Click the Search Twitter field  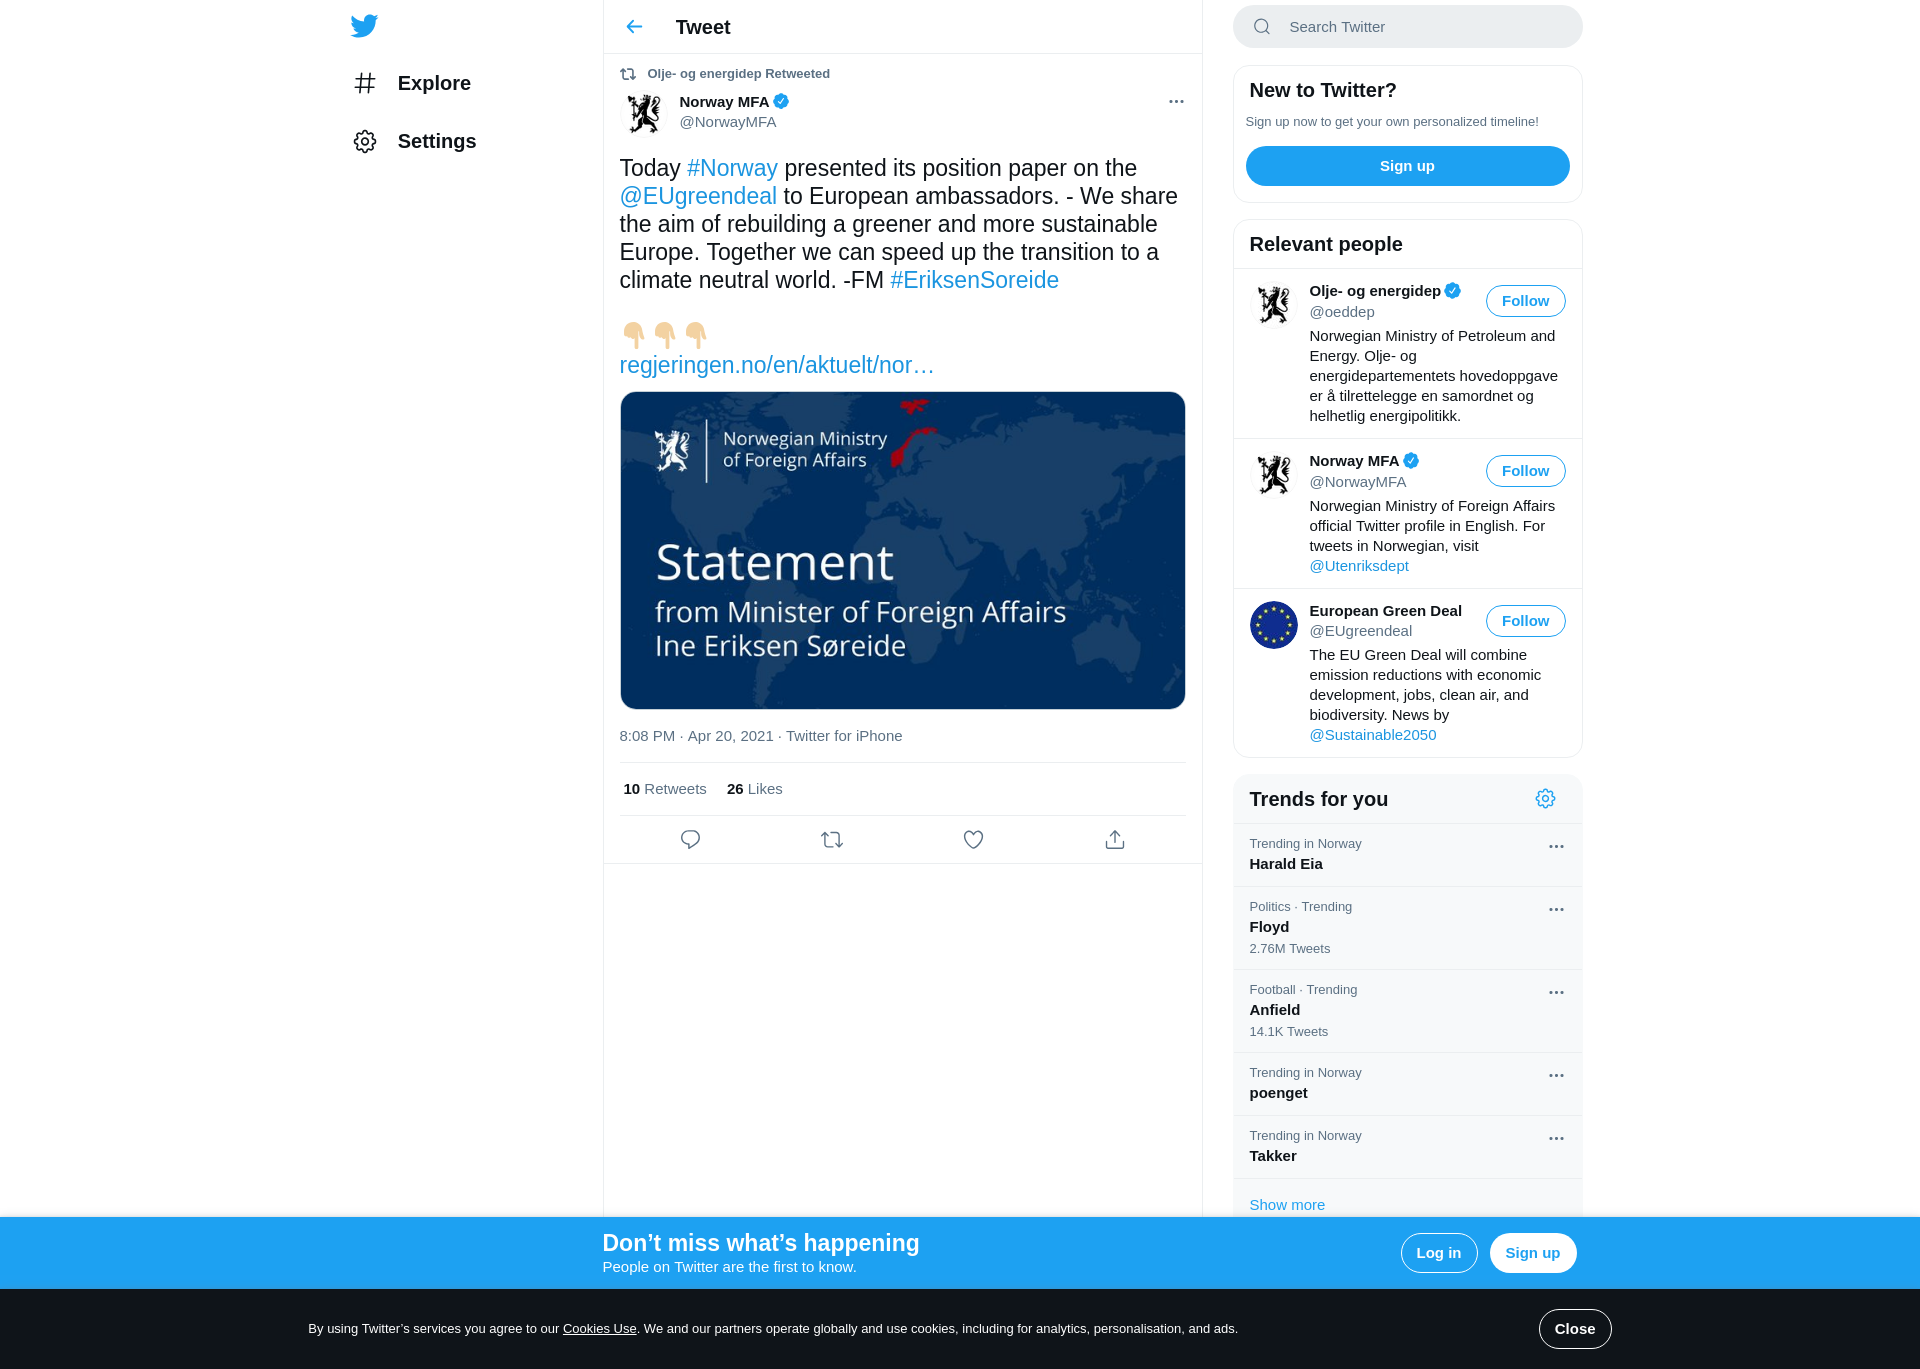(1407, 27)
